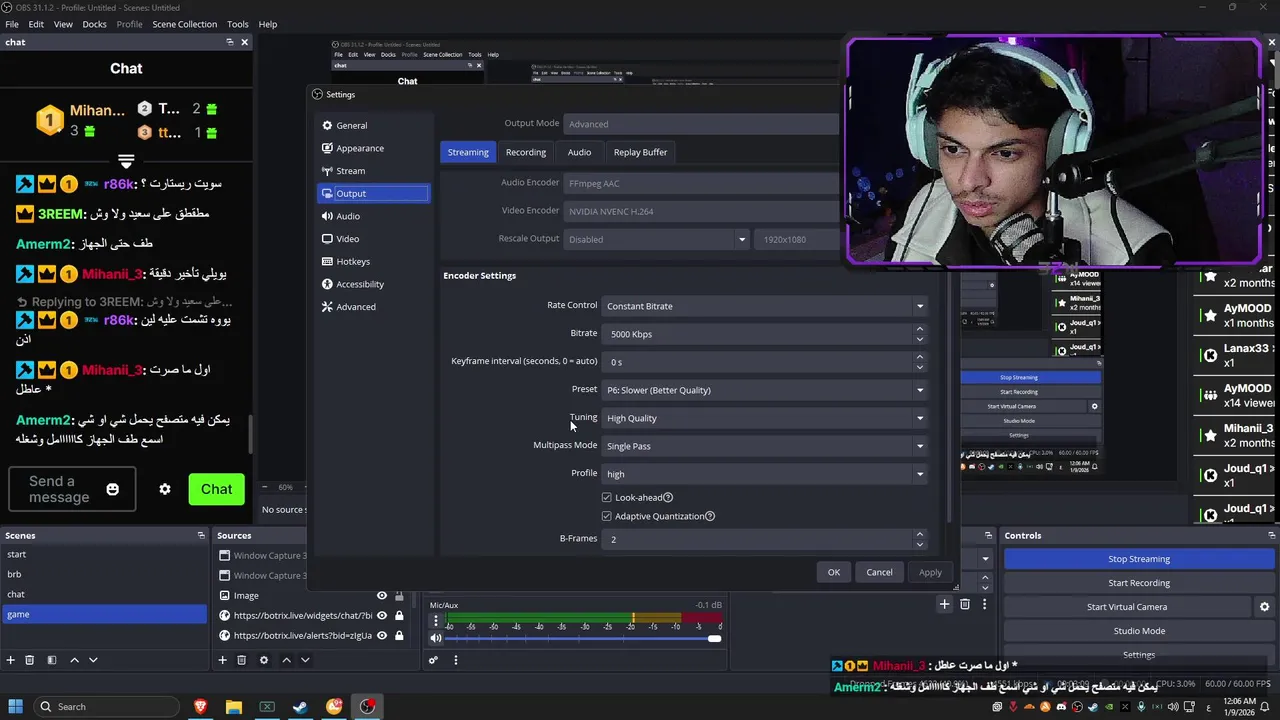
Task: Click the green Chat send button
Action: (x=216, y=489)
